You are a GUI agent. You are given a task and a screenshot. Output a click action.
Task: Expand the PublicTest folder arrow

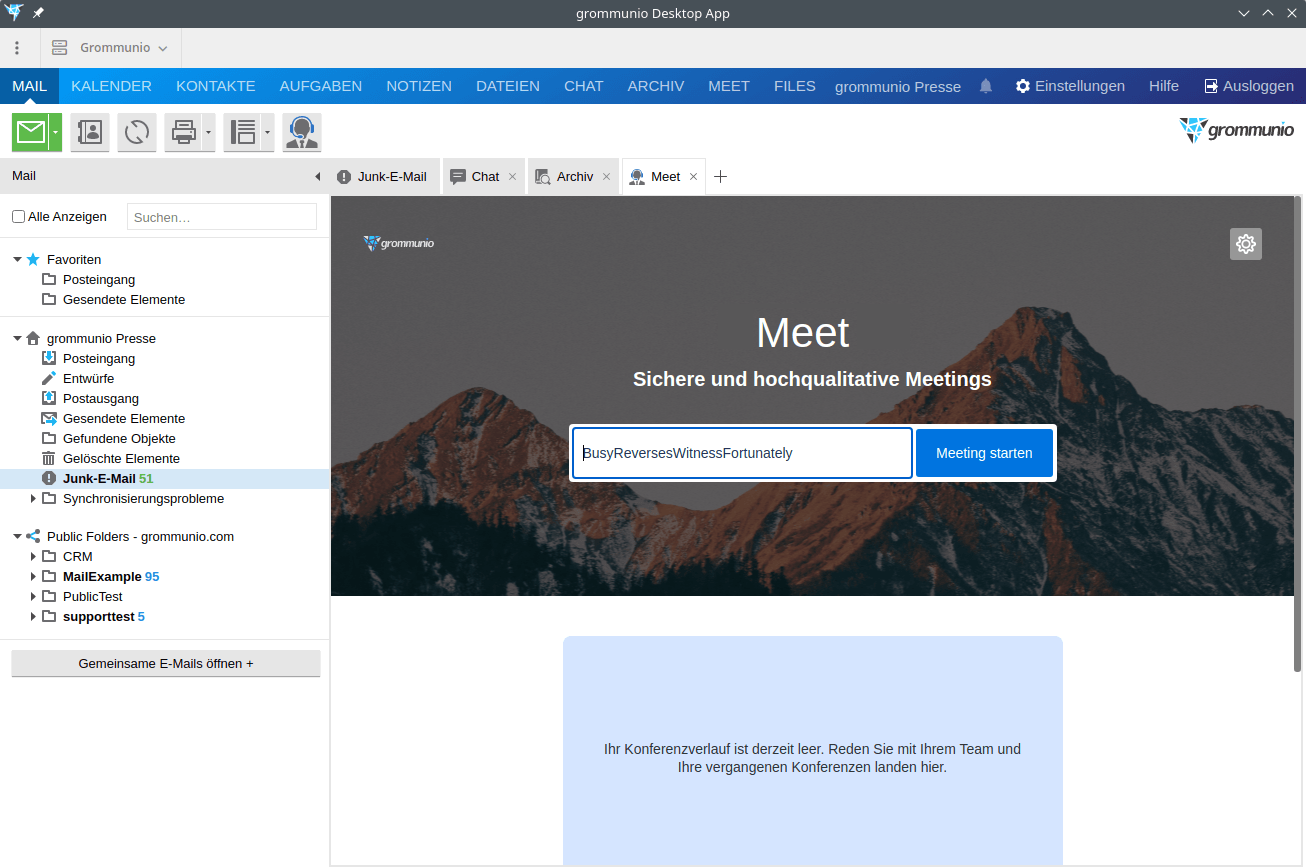pos(33,596)
